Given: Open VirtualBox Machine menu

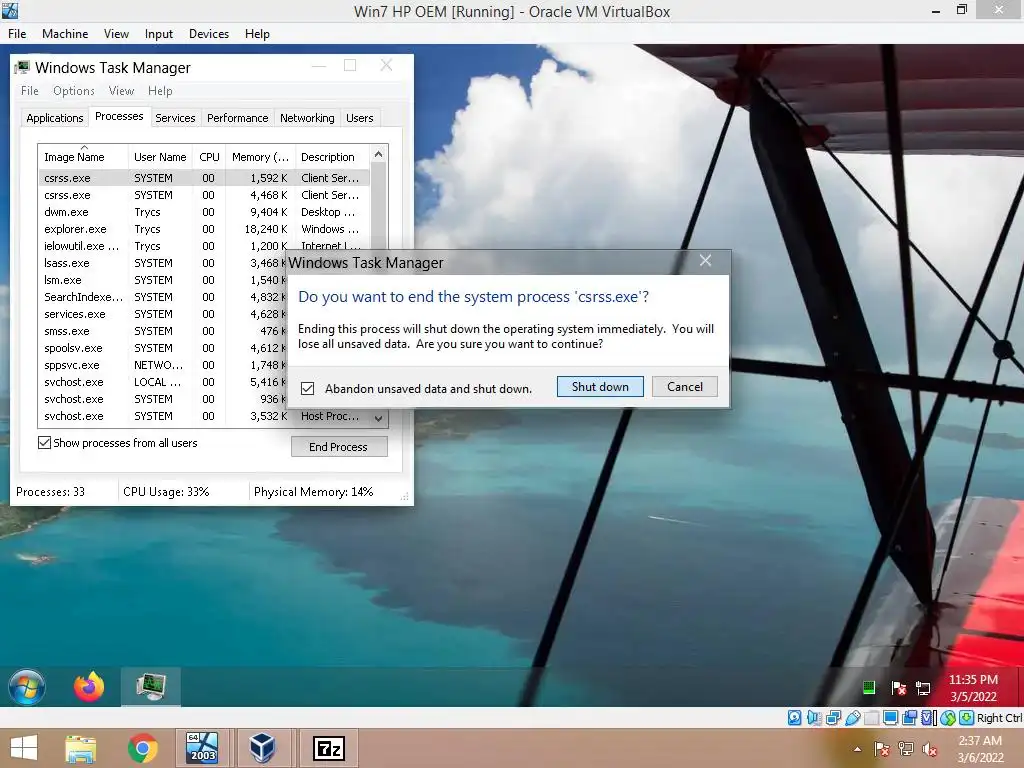Looking at the screenshot, I should click(x=65, y=34).
